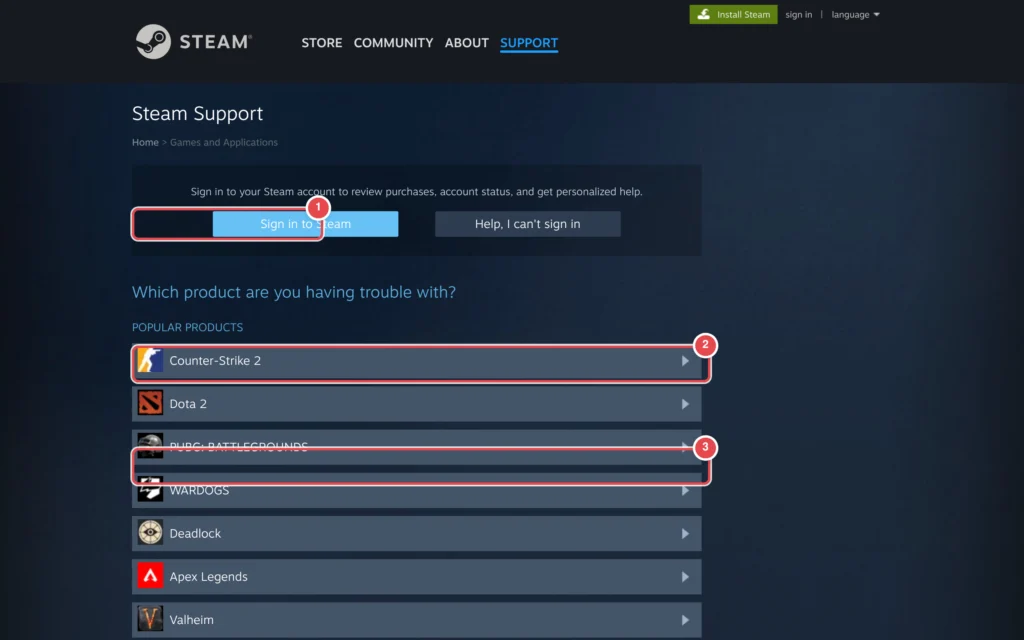Open the language dropdown
The image size is (1024, 640).
(x=856, y=14)
